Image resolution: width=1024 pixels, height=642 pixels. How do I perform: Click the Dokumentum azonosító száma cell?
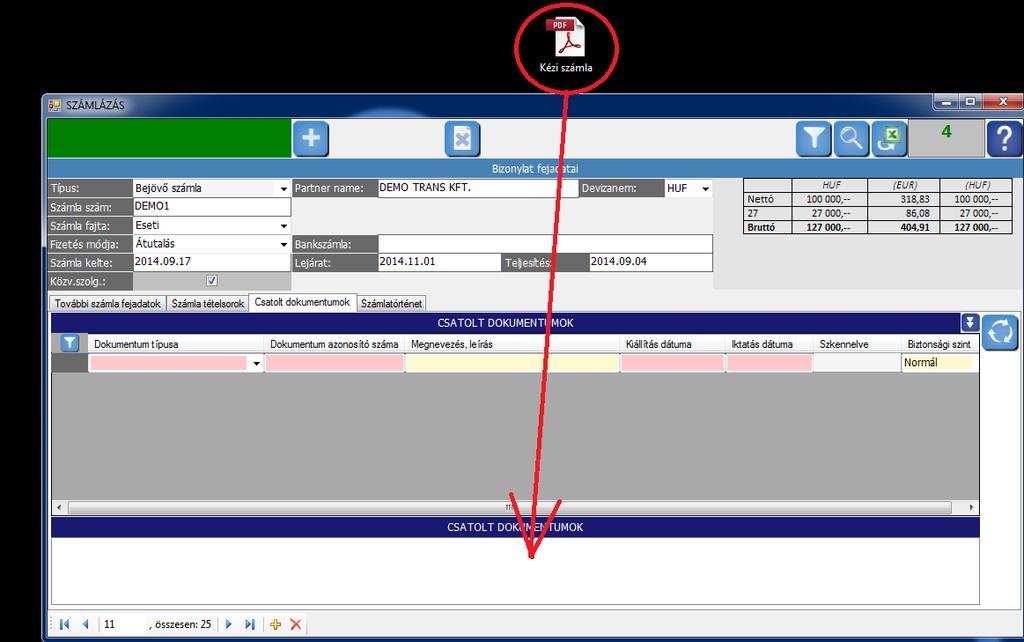pos(334,363)
